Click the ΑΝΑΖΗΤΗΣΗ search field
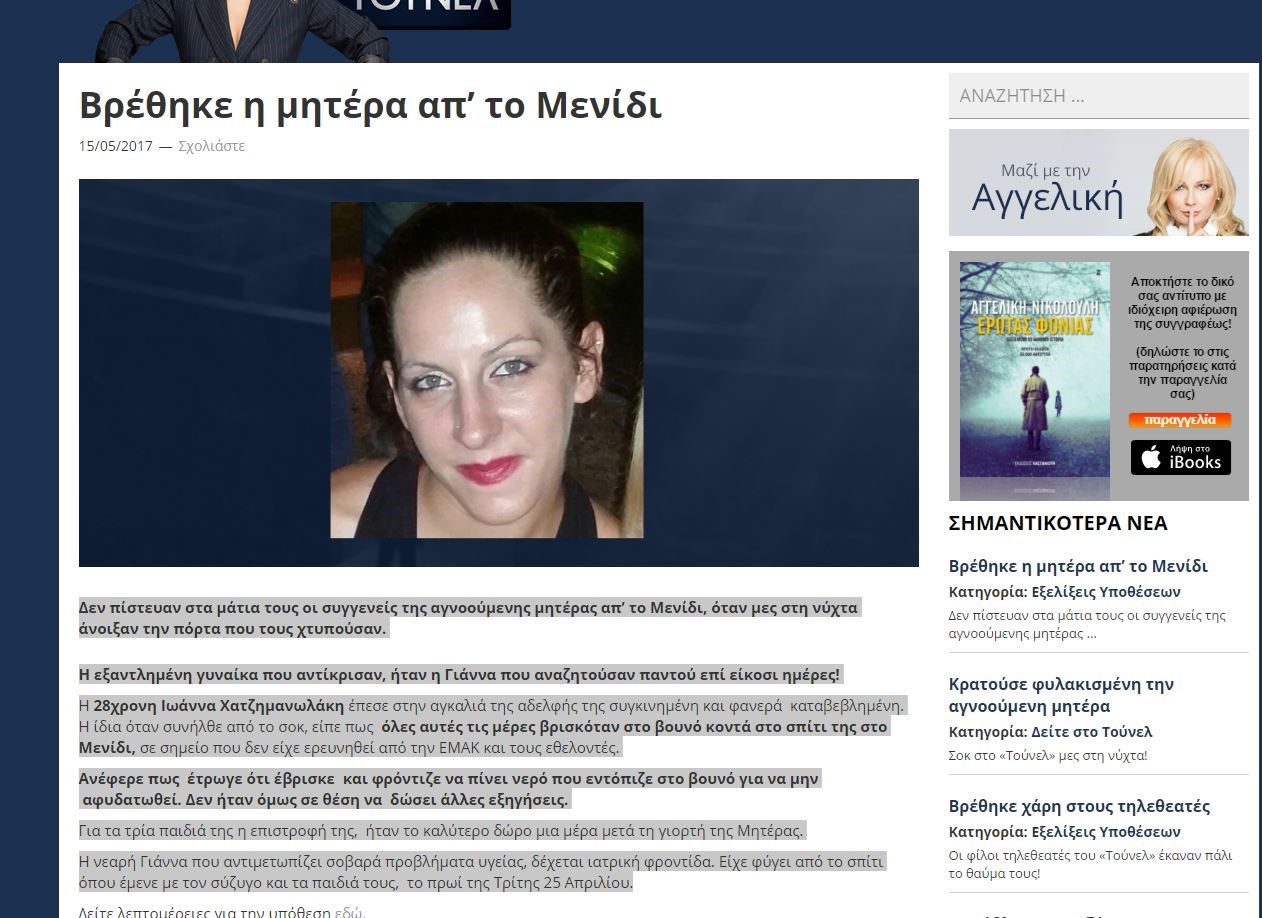This screenshot has height=918, width=1262. coord(1097,97)
